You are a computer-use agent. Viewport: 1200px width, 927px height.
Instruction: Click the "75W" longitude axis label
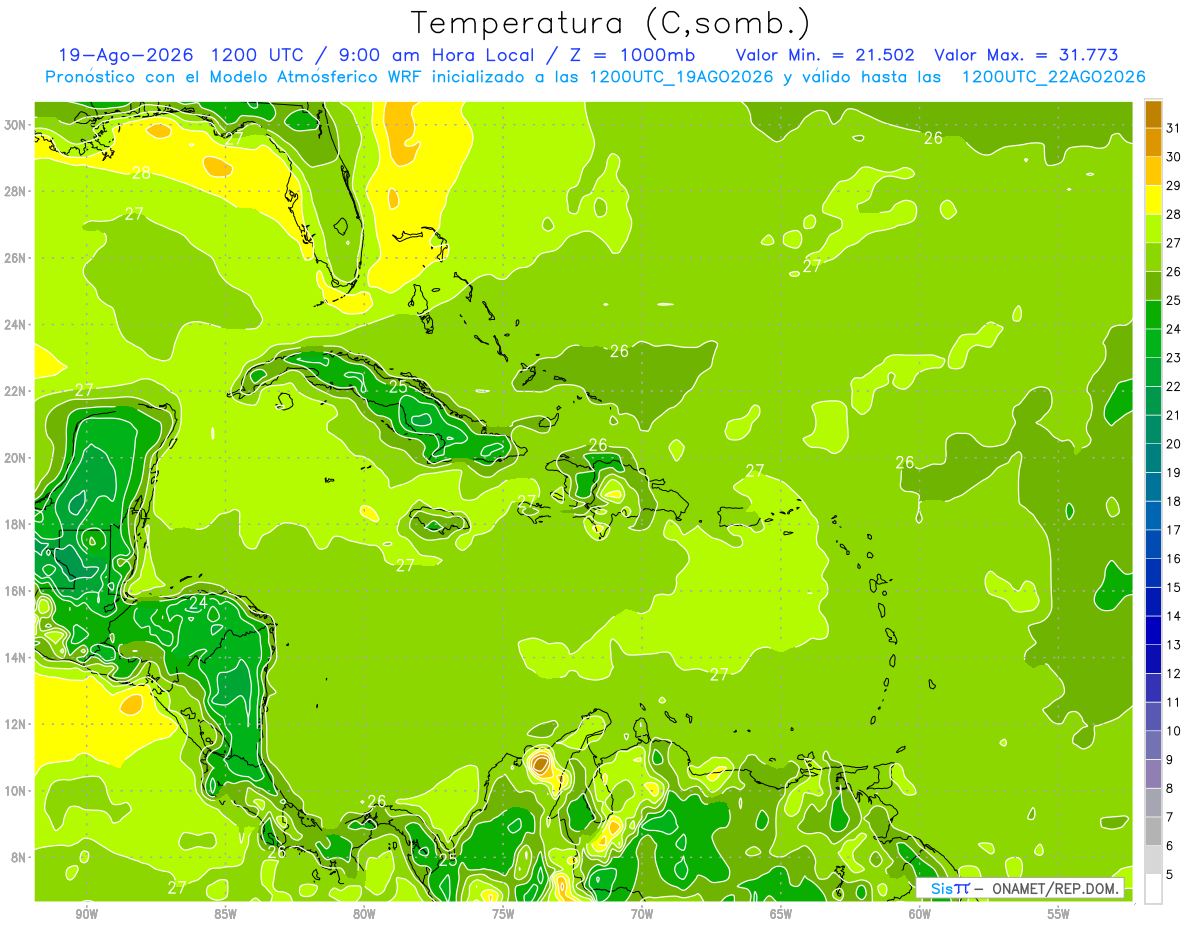tap(503, 914)
